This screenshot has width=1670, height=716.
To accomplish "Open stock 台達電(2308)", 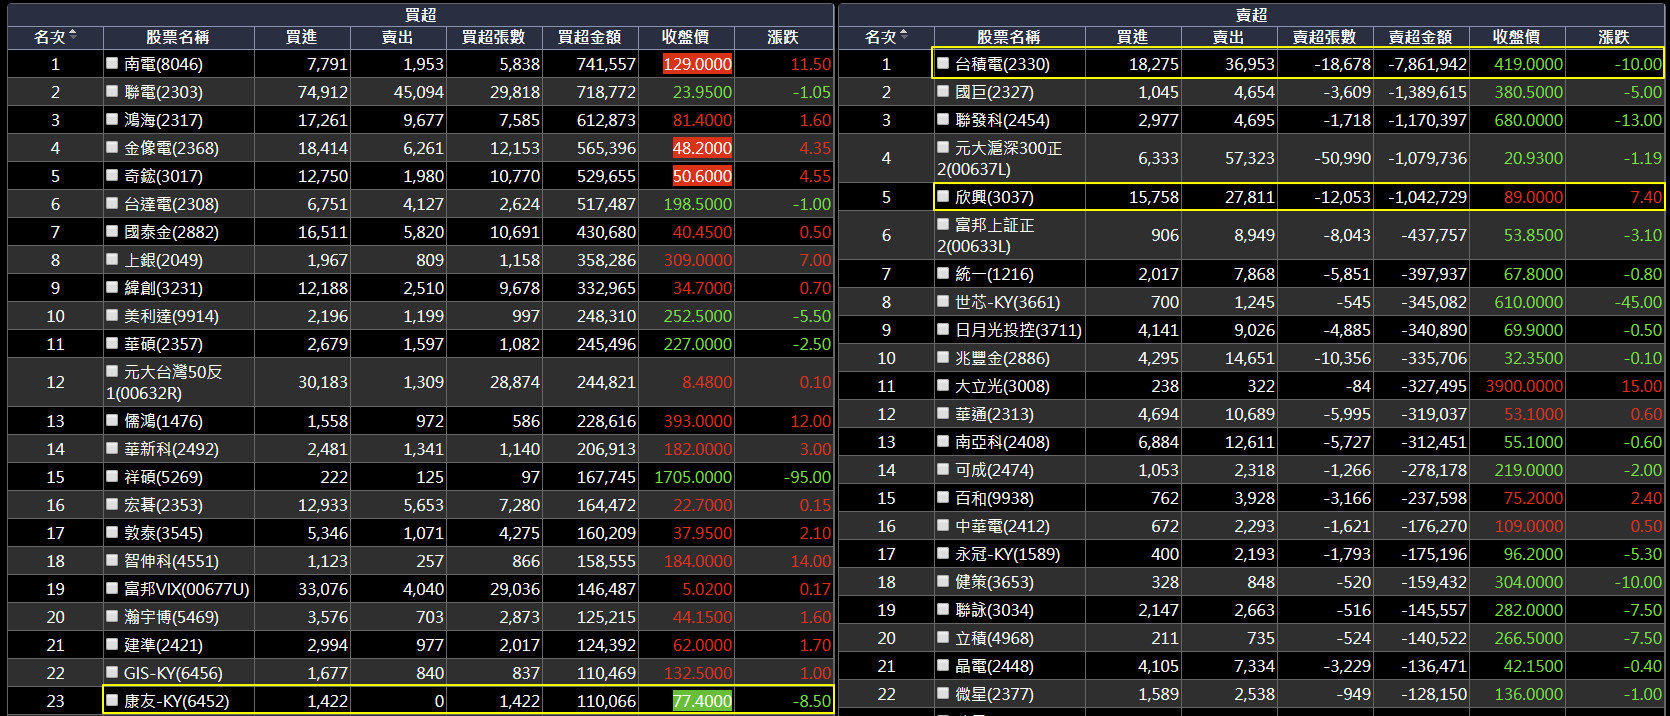I will pos(171,204).
